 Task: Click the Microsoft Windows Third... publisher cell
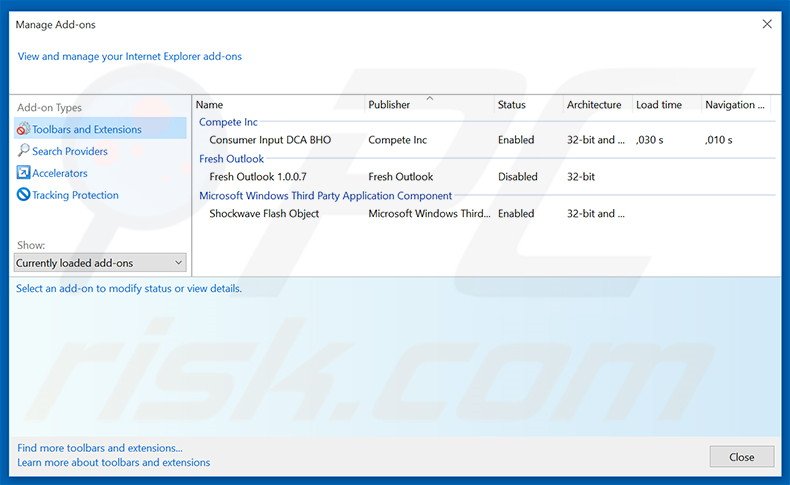(429, 214)
